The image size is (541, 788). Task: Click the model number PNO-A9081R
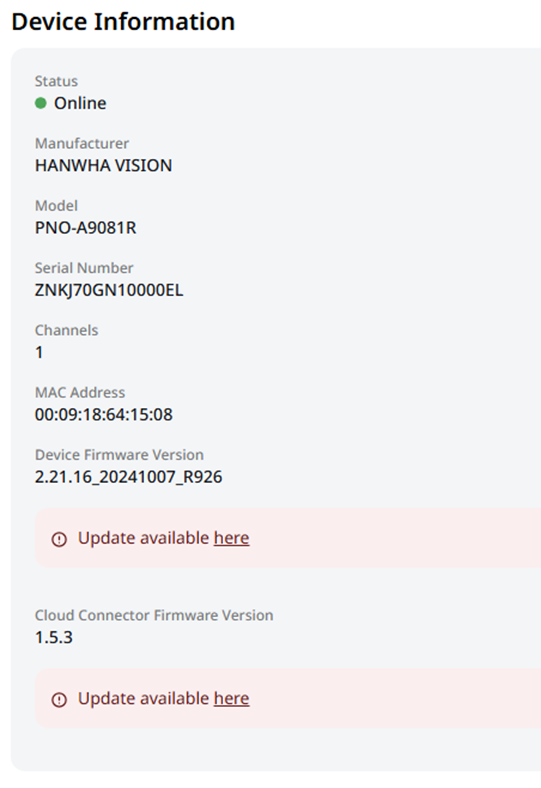(x=85, y=228)
